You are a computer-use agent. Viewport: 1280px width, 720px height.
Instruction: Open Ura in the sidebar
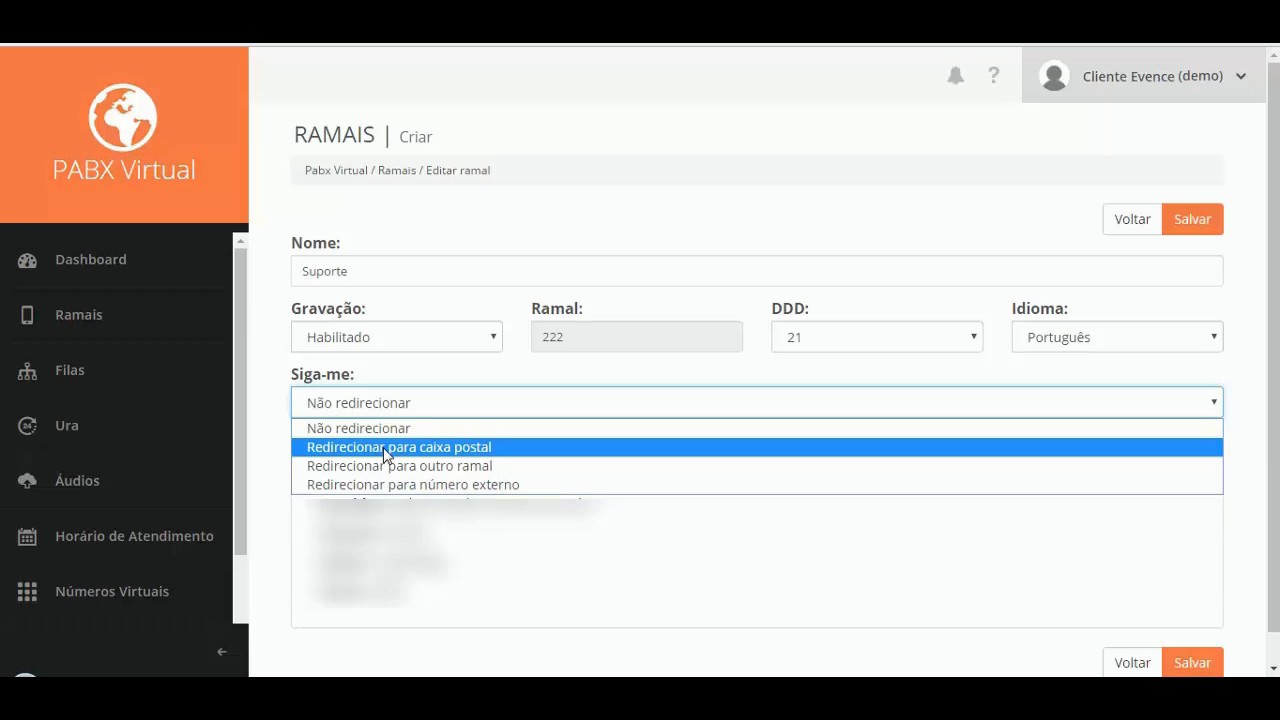(x=67, y=426)
